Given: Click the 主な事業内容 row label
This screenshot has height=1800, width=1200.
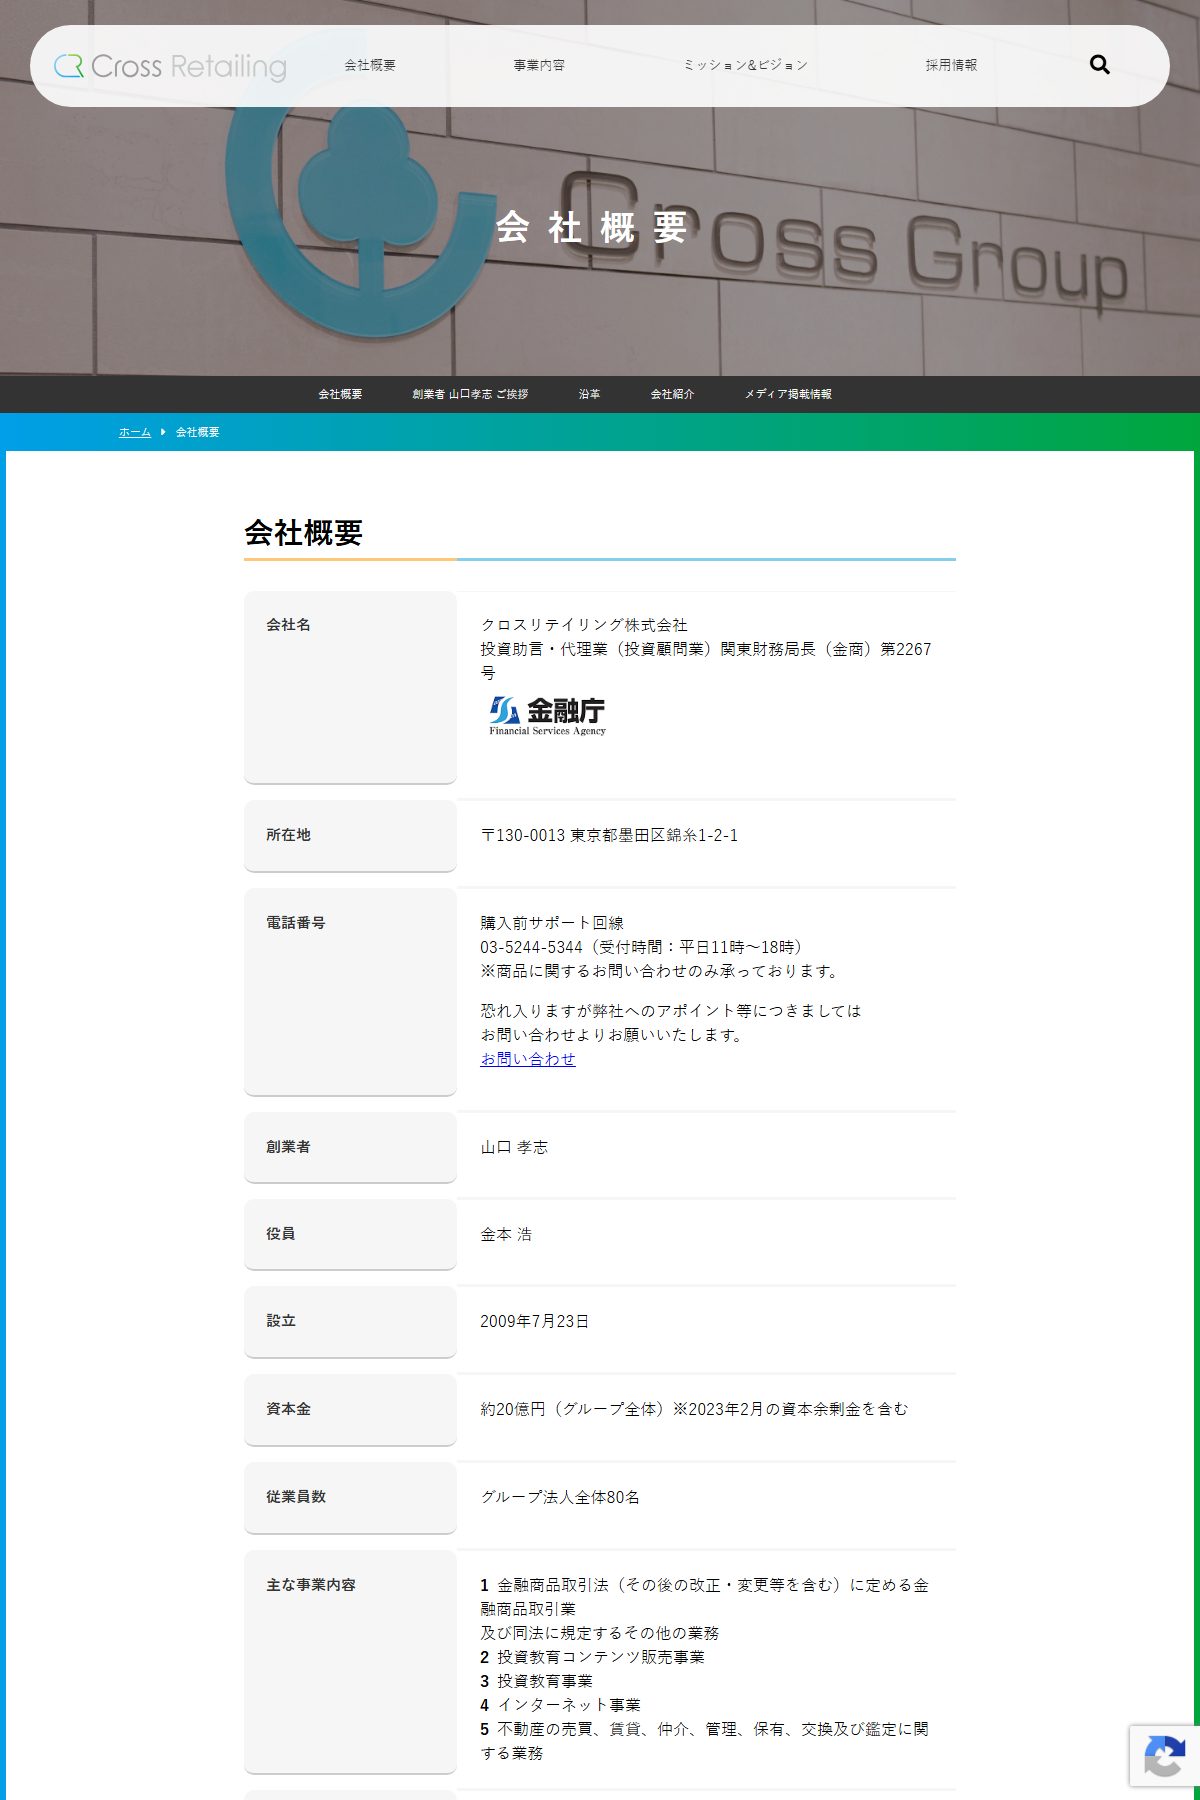Looking at the screenshot, I should click(x=311, y=1584).
